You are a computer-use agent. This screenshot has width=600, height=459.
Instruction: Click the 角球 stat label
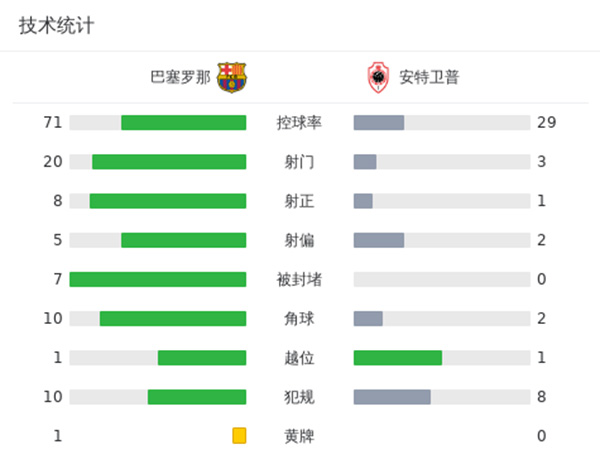point(299,319)
